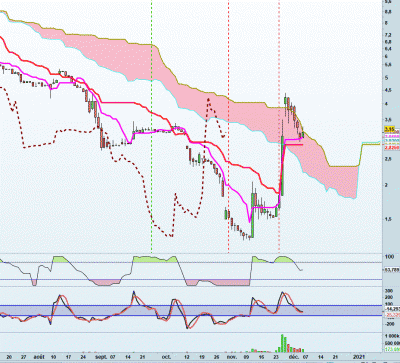Click the 17 date label on time axis
Viewport: 400px width, 363px height.
68,357
